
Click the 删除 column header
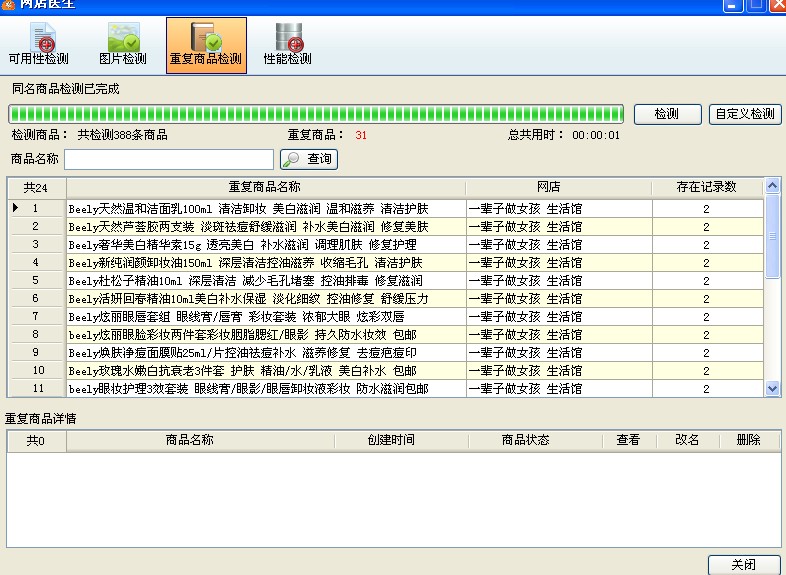749,440
